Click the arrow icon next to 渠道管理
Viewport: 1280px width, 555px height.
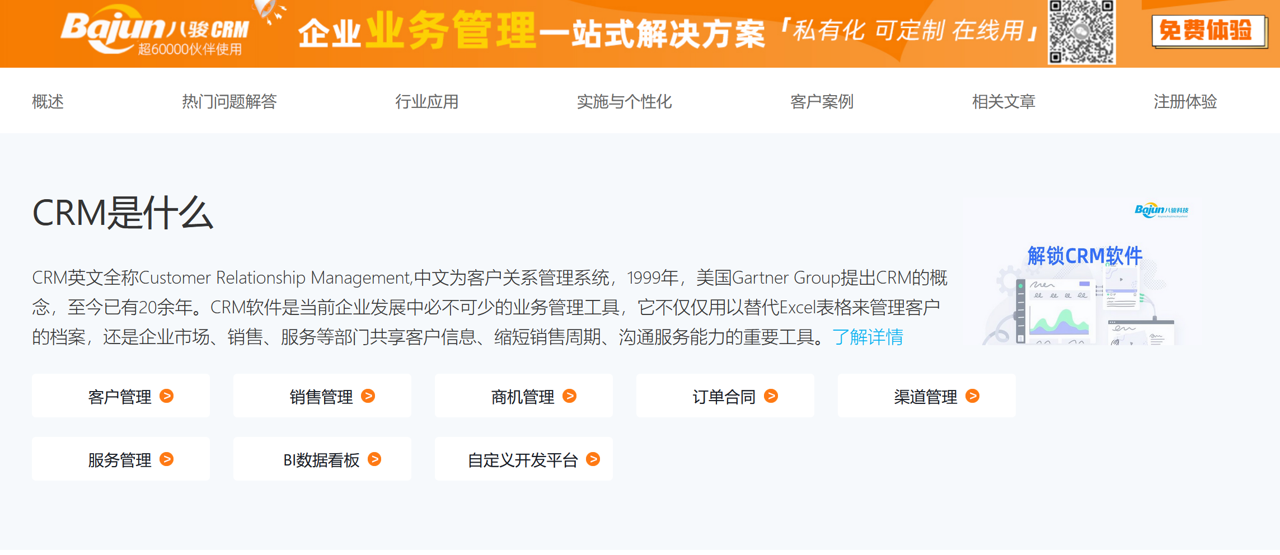[972, 396]
